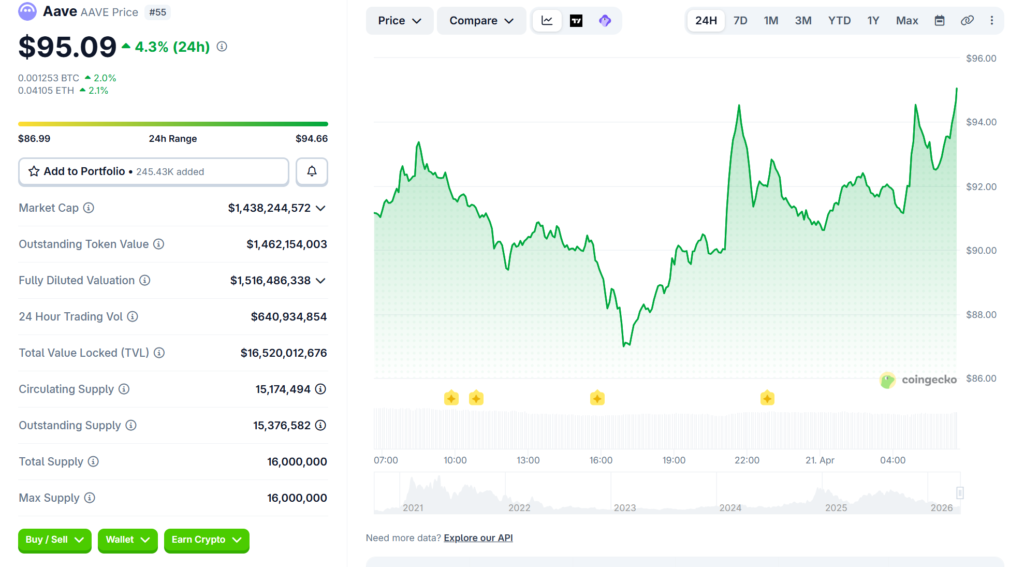
Task: Click the Add to Portfolio button
Action: coord(153,172)
